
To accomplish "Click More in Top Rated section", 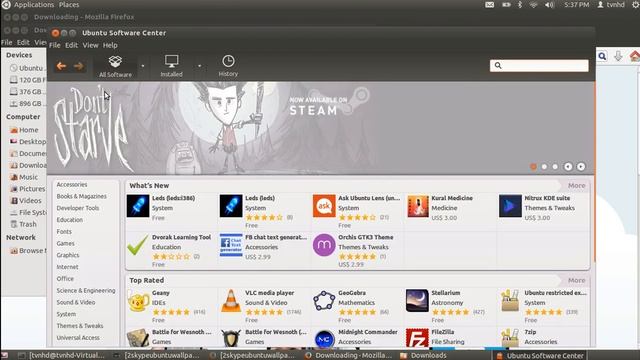I will pyautogui.click(x=576, y=280).
